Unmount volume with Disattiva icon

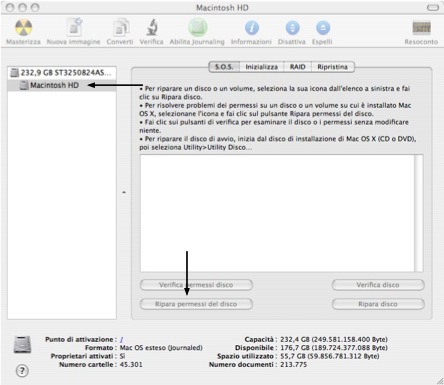pos(292,28)
